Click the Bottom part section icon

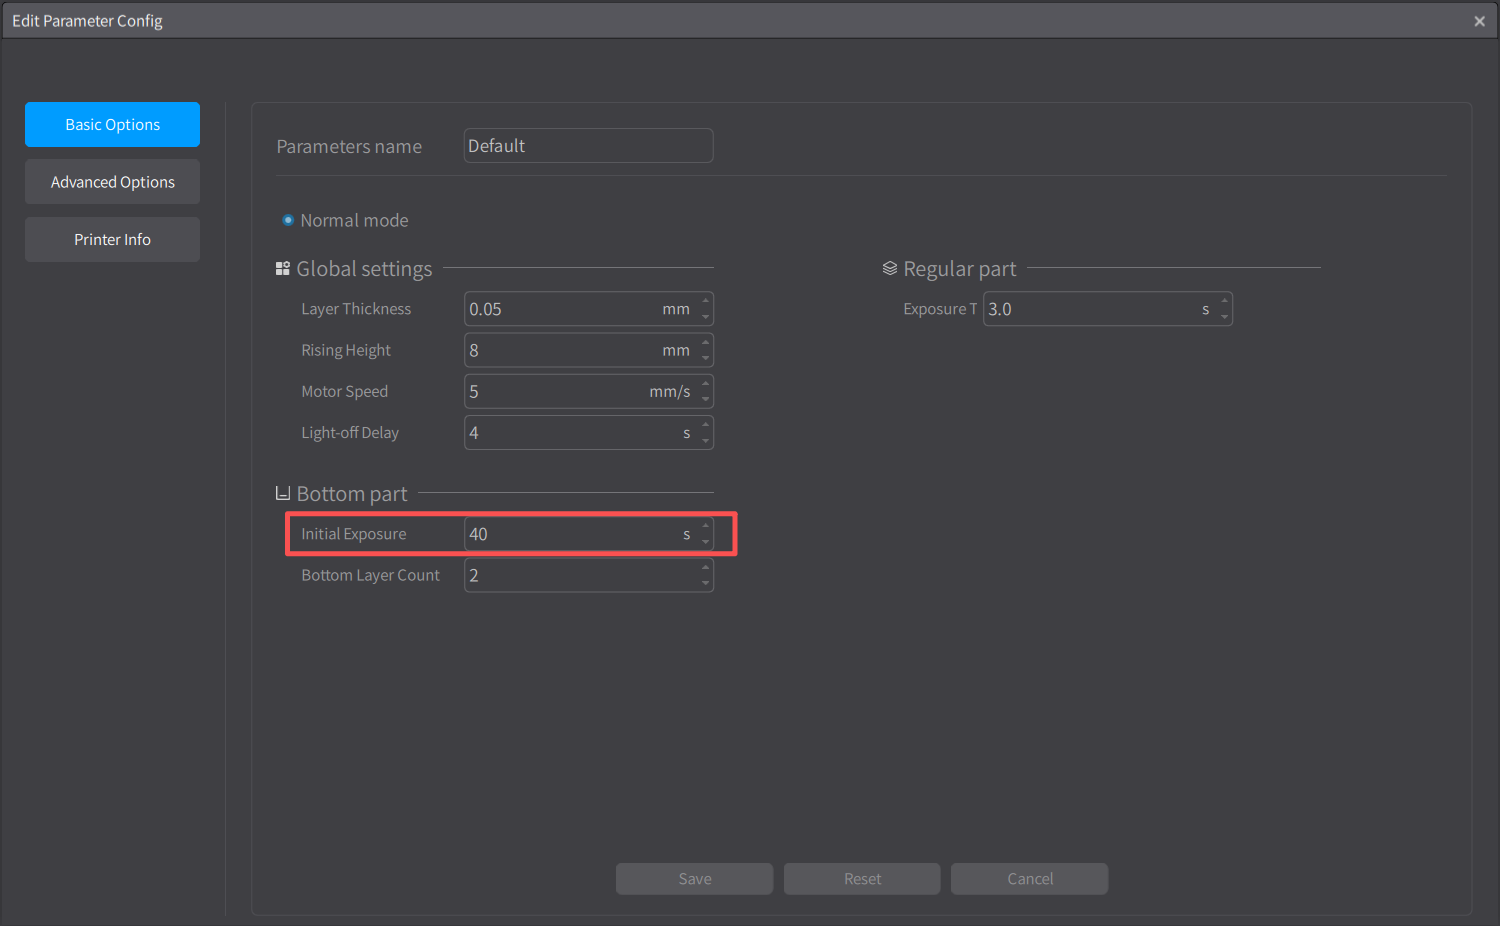click(x=283, y=494)
